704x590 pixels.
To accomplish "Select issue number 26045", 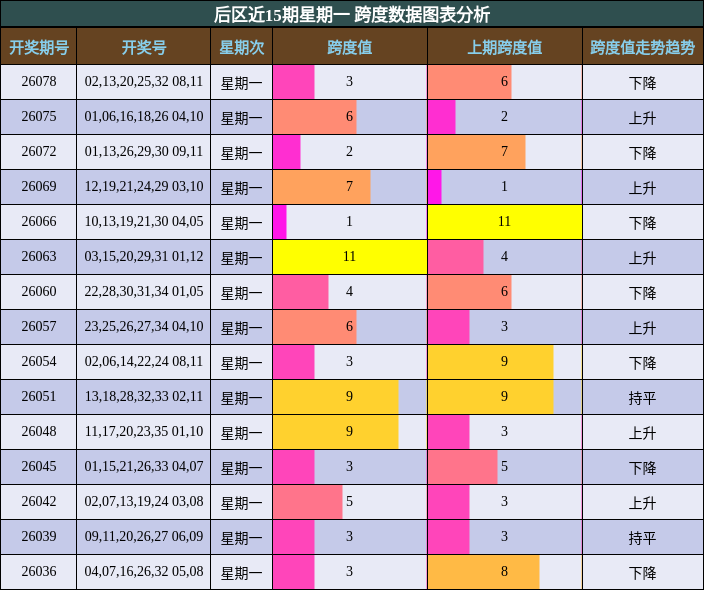I will [x=39, y=467].
